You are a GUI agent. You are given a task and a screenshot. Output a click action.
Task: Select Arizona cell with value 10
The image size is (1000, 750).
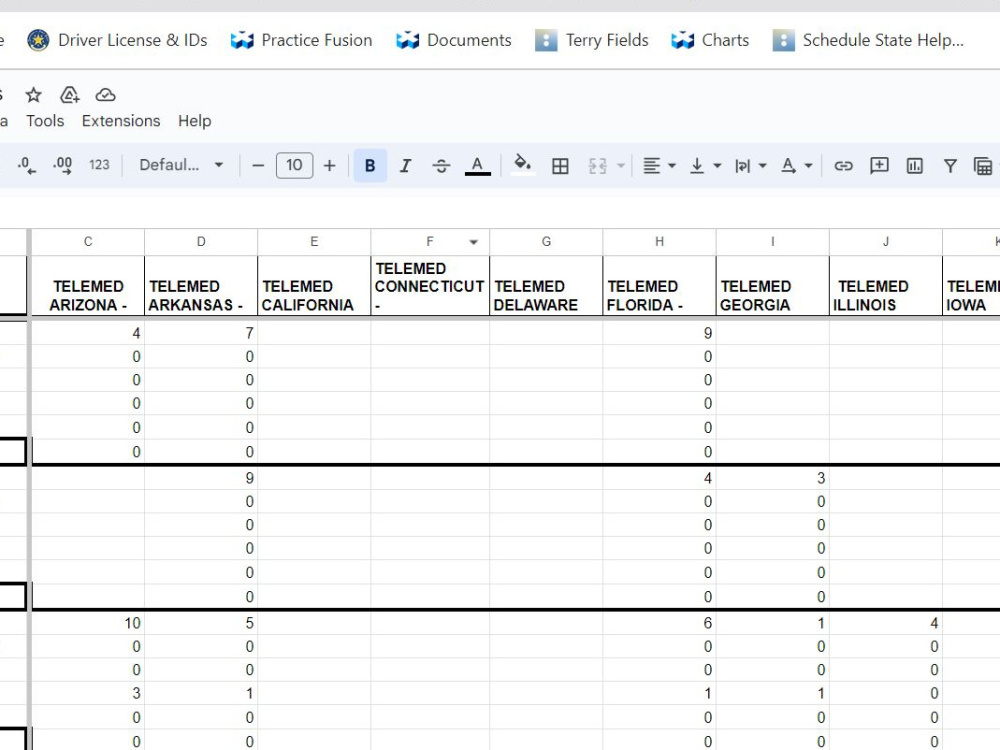point(88,623)
